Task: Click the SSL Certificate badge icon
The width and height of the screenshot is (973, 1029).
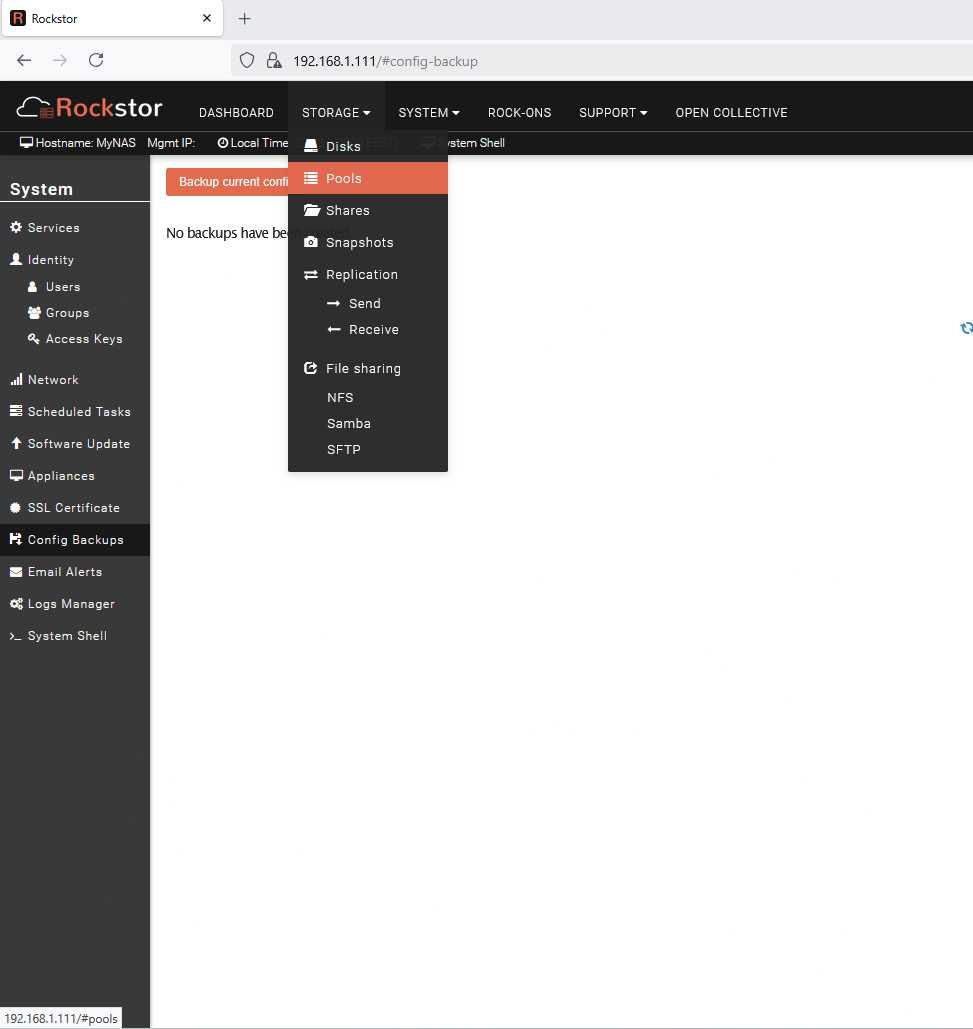Action: pyautogui.click(x=16, y=507)
